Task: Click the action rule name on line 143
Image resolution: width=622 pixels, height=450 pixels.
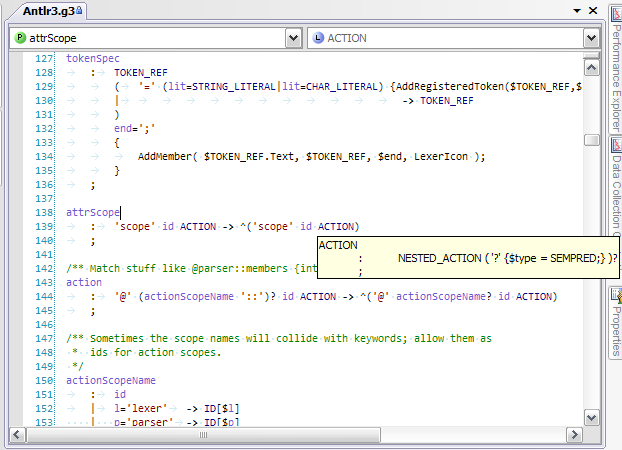Action: (x=84, y=282)
